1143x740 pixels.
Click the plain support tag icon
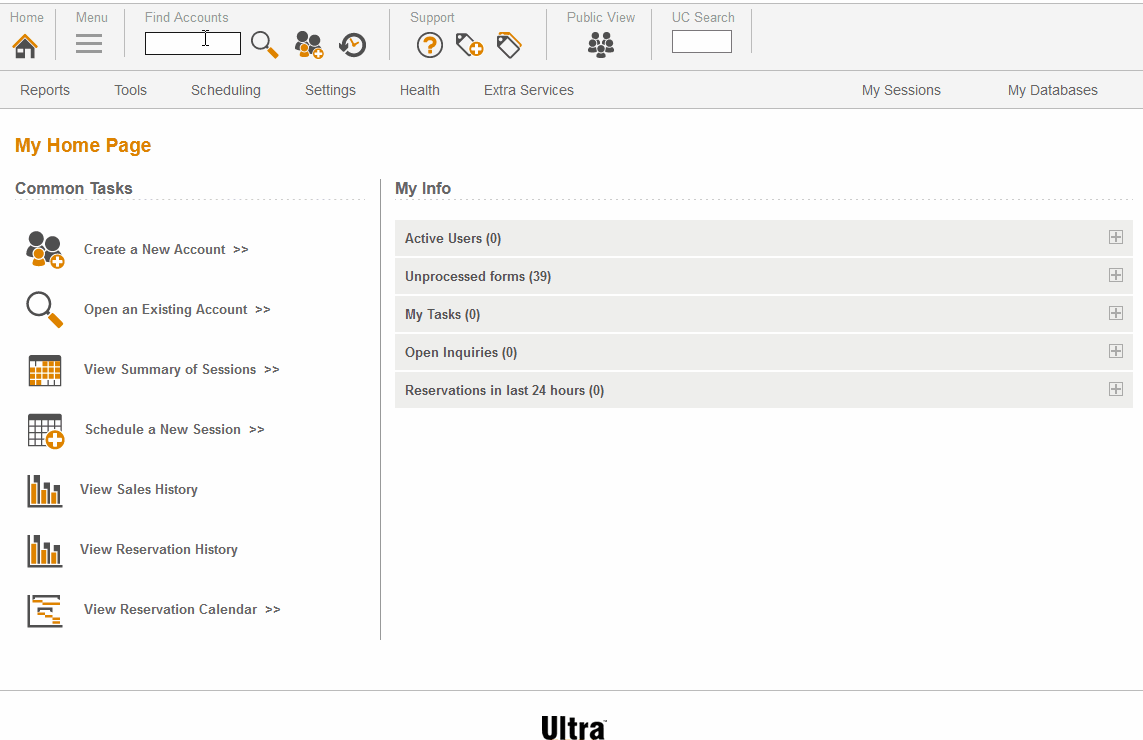tap(509, 45)
